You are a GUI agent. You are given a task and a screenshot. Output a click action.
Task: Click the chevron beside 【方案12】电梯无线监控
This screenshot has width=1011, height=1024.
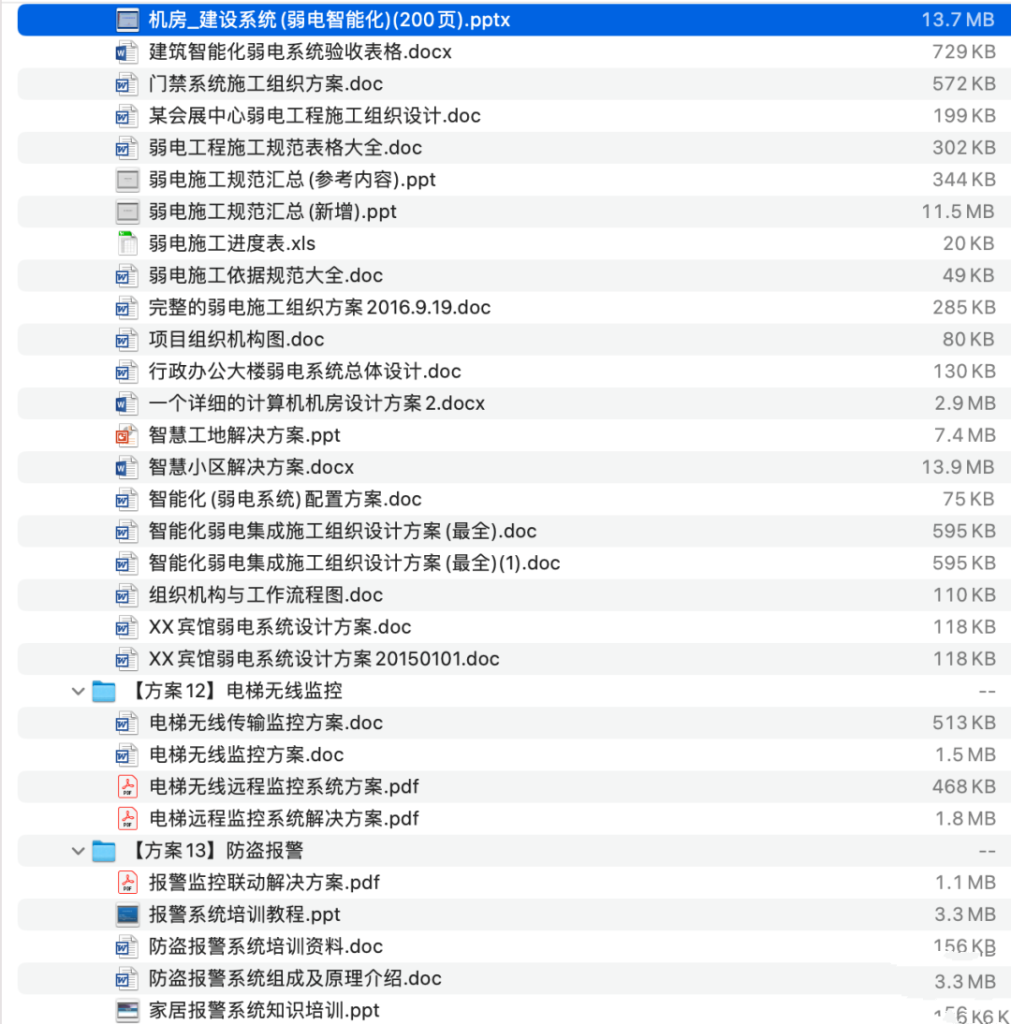[x=78, y=690]
